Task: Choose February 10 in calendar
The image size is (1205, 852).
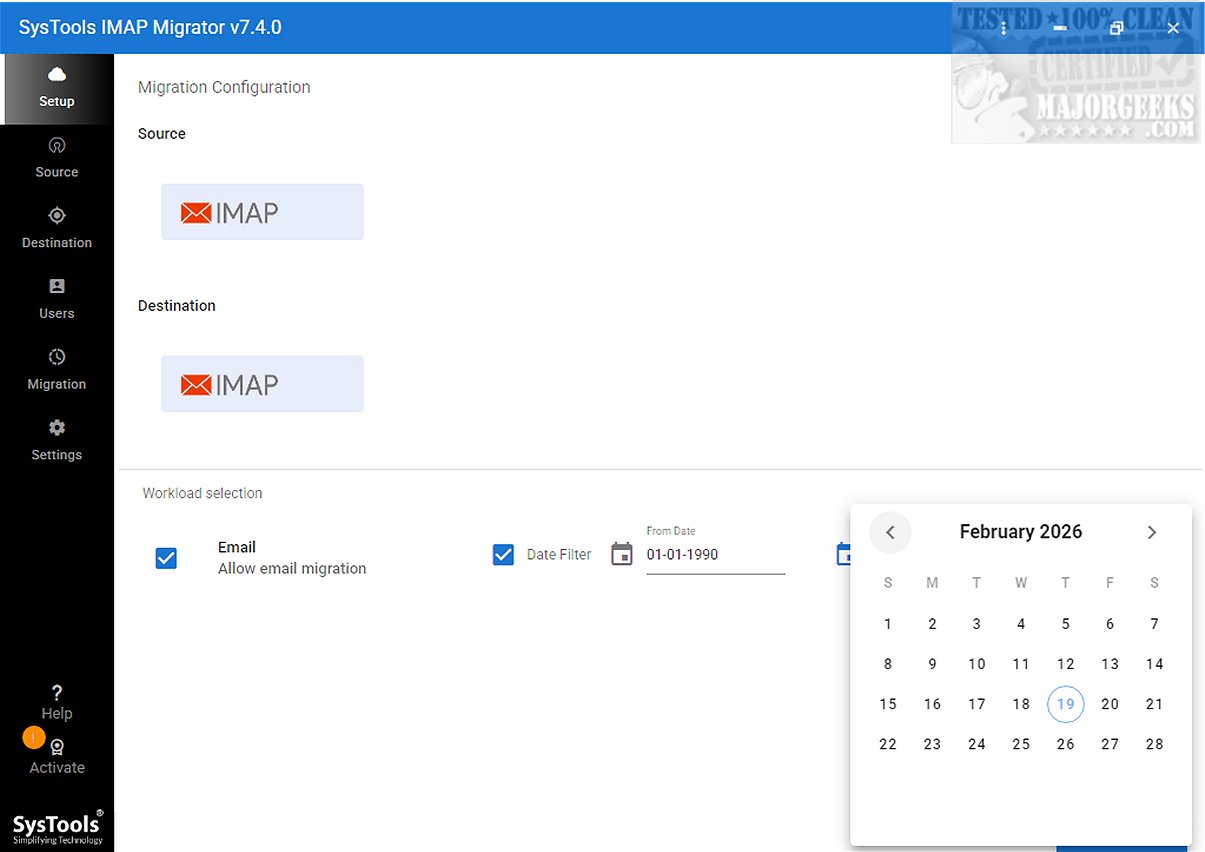Action: pos(977,664)
